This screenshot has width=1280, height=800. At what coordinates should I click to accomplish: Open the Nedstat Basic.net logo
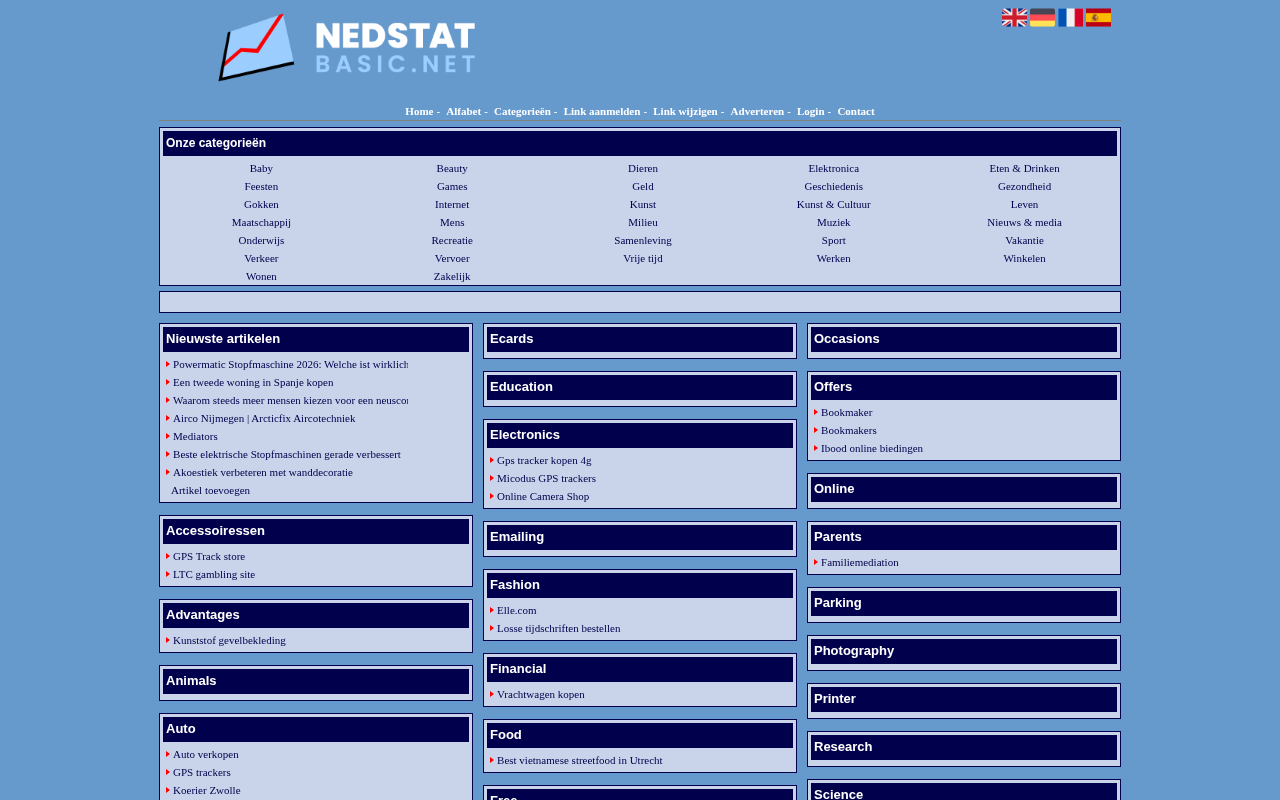click(347, 47)
